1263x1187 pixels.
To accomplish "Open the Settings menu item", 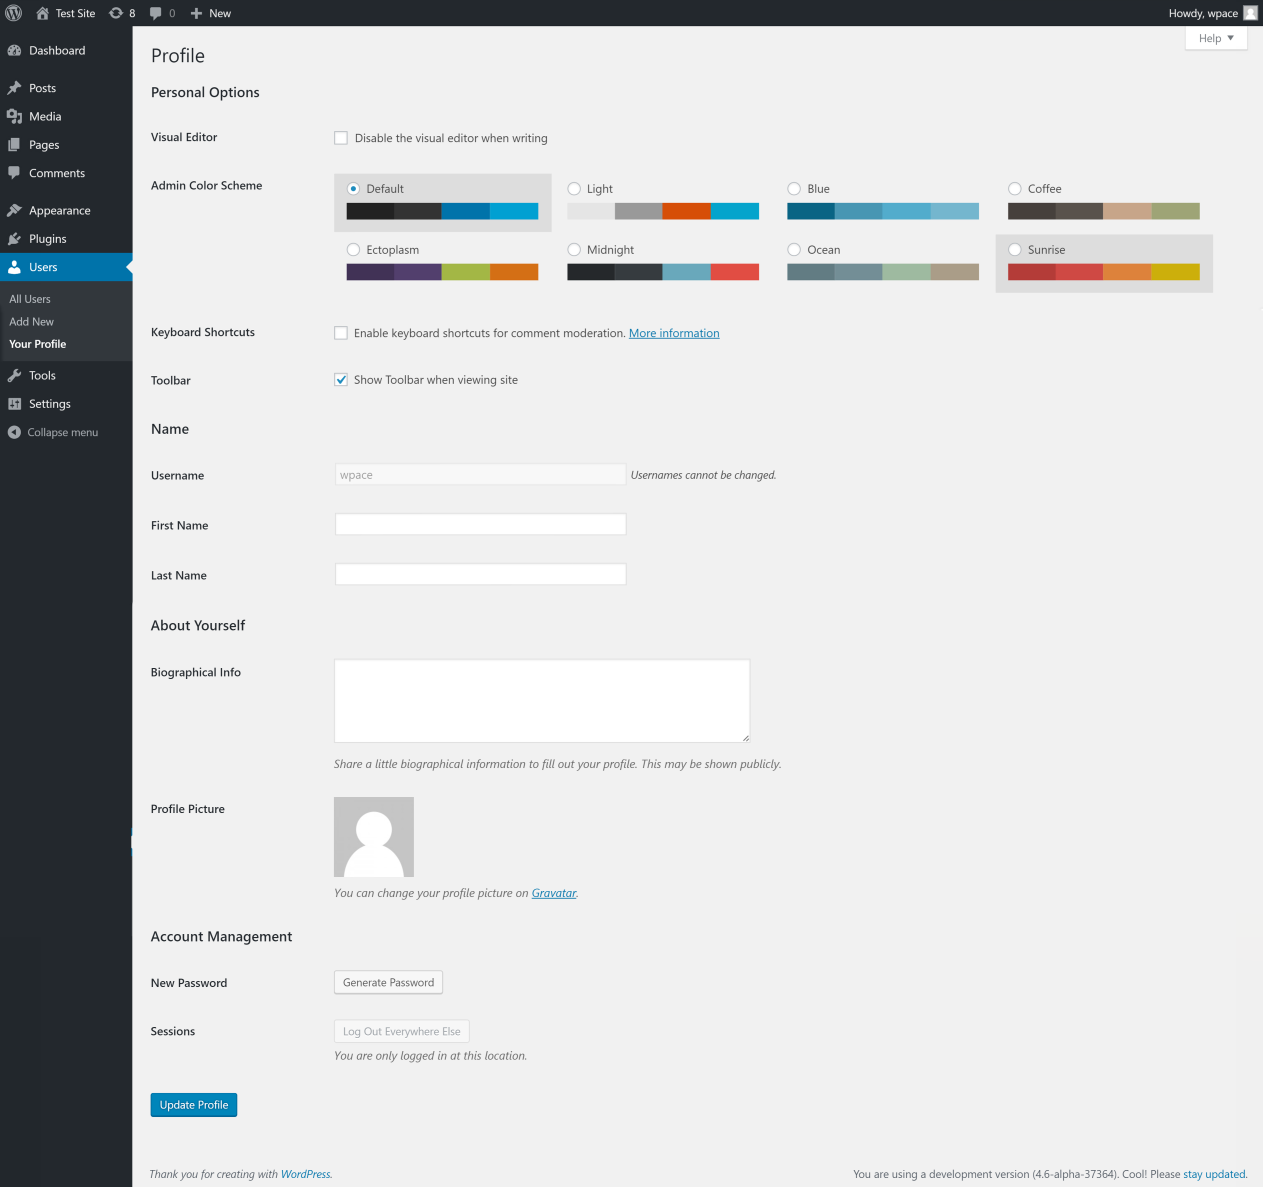I will (48, 403).
